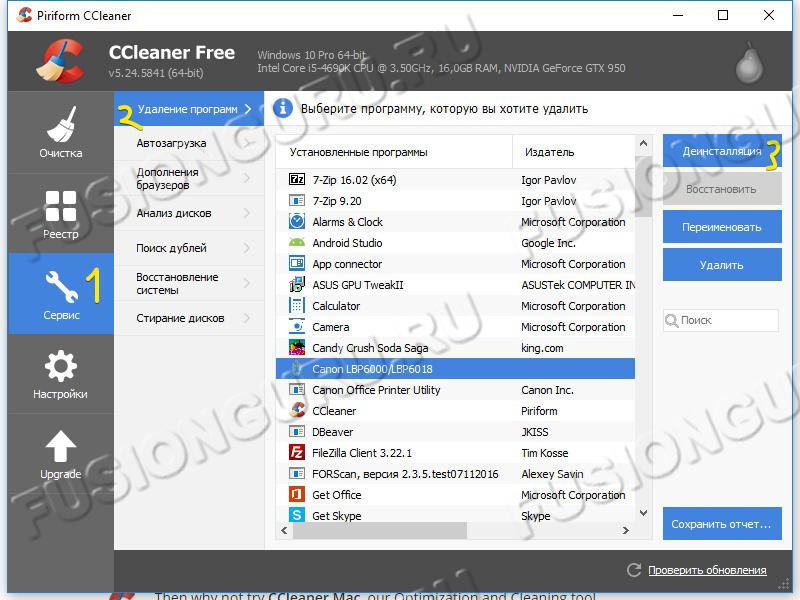
Task: Open the Стирание дисков tab
Action: (x=189, y=318)
